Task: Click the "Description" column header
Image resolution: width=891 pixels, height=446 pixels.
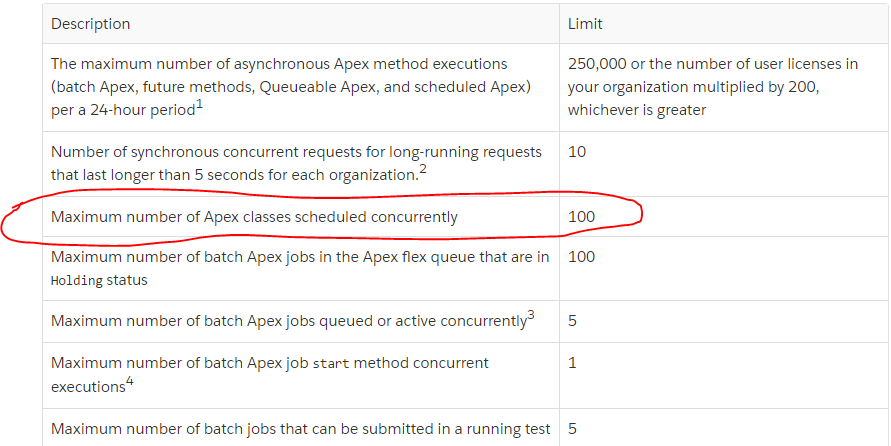Action: (x=90, y=24)
